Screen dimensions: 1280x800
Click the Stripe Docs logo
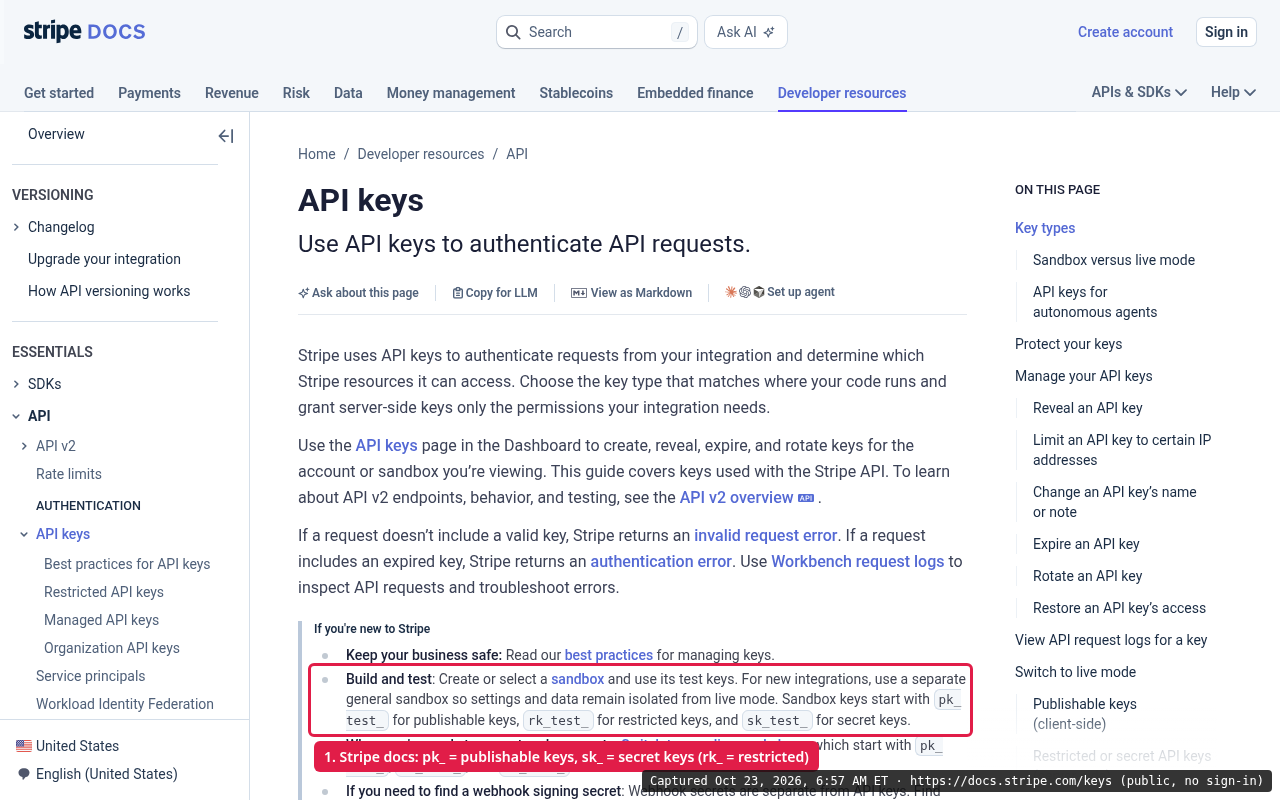click(84, 32)
